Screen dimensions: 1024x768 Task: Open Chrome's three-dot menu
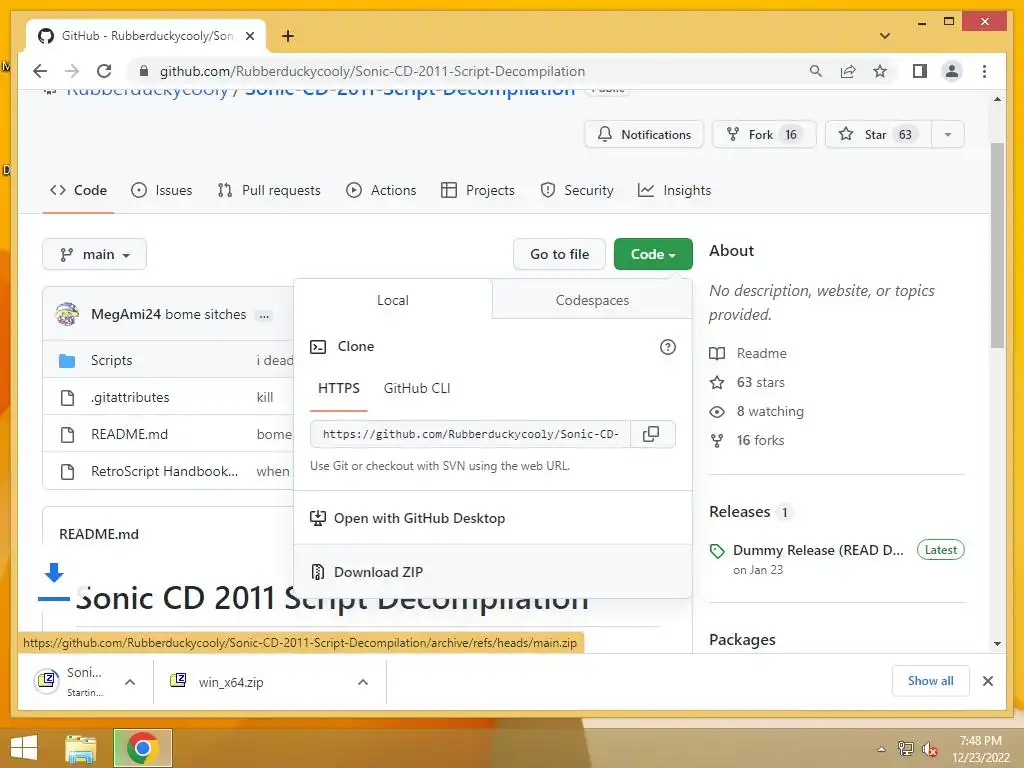[x=984, y=71]
